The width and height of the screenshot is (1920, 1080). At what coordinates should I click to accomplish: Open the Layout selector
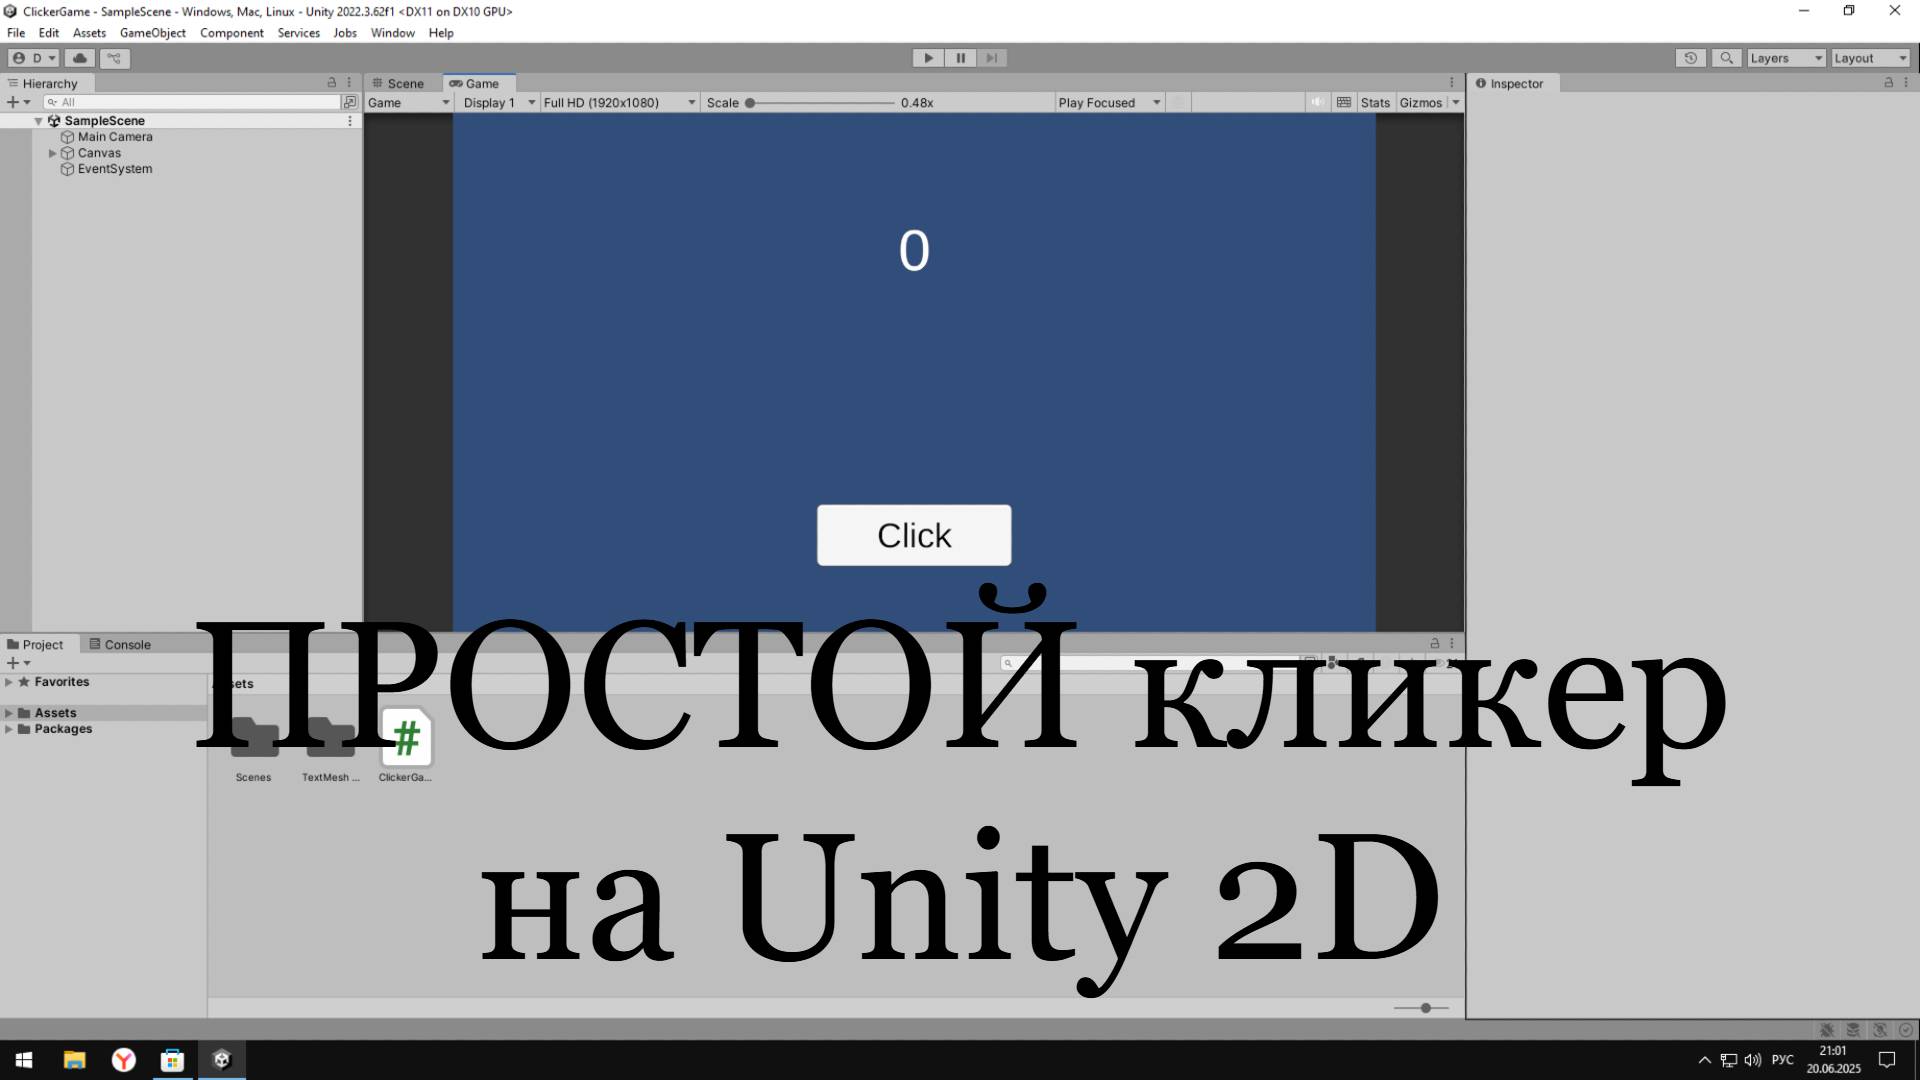[1868, 58]
